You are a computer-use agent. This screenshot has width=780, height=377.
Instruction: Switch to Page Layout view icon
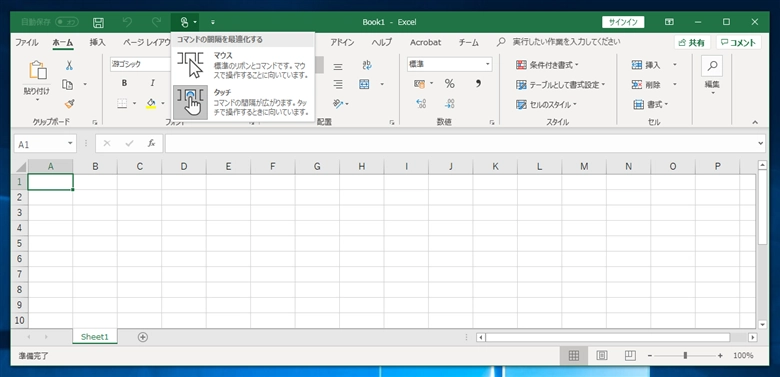pyautogui.click(x=602, y=356)
